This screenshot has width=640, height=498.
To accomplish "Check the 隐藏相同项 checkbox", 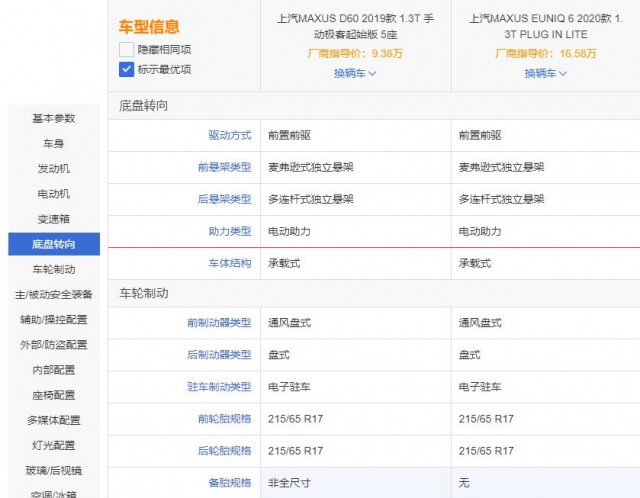I will tap(126, 49).
